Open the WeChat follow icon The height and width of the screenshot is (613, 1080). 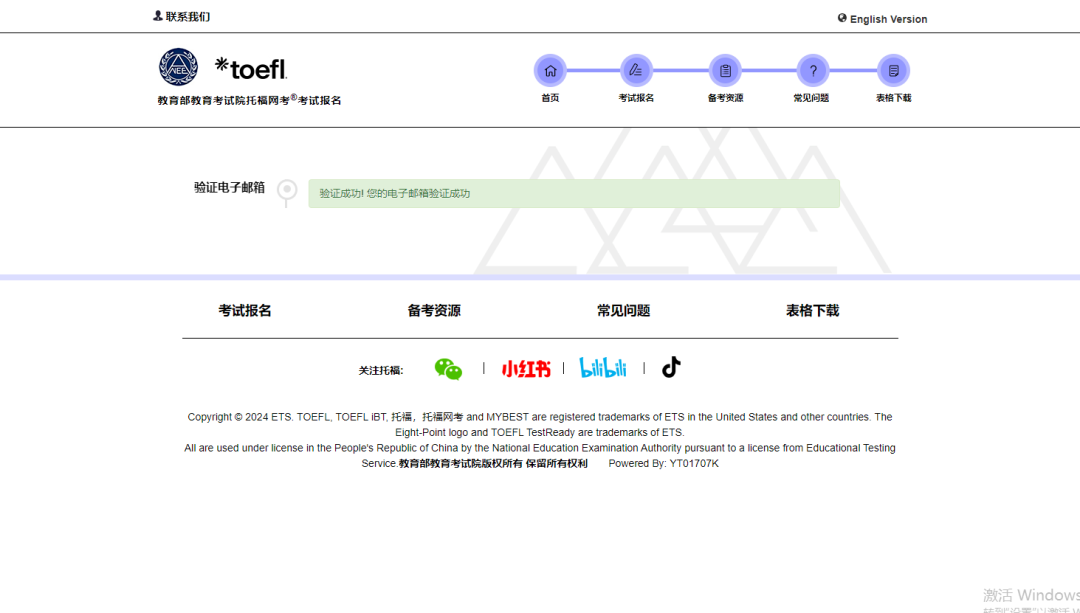448,369
